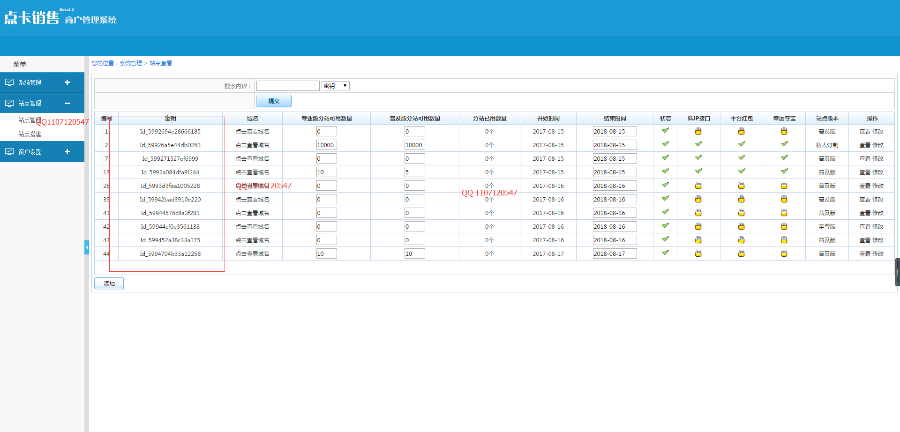
Task: Click the SUP column green checkmark in row 7
Action: coord(699,157)
